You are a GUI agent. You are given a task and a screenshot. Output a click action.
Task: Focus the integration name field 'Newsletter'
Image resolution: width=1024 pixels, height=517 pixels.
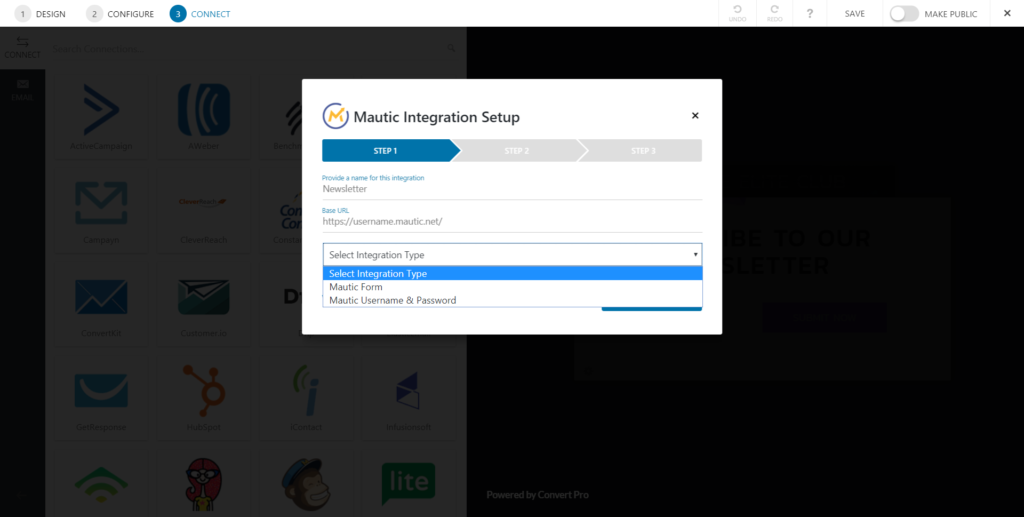513,189
